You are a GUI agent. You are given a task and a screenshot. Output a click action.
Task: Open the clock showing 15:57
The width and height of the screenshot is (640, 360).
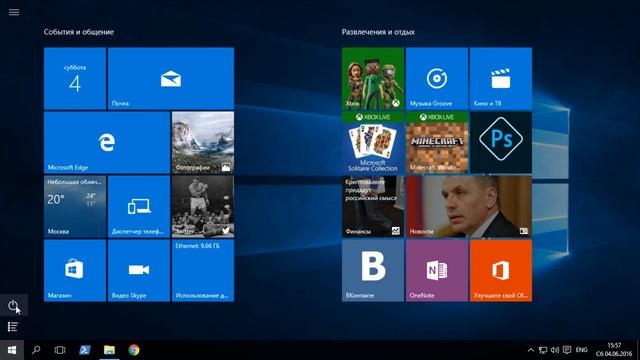[614, 350]
